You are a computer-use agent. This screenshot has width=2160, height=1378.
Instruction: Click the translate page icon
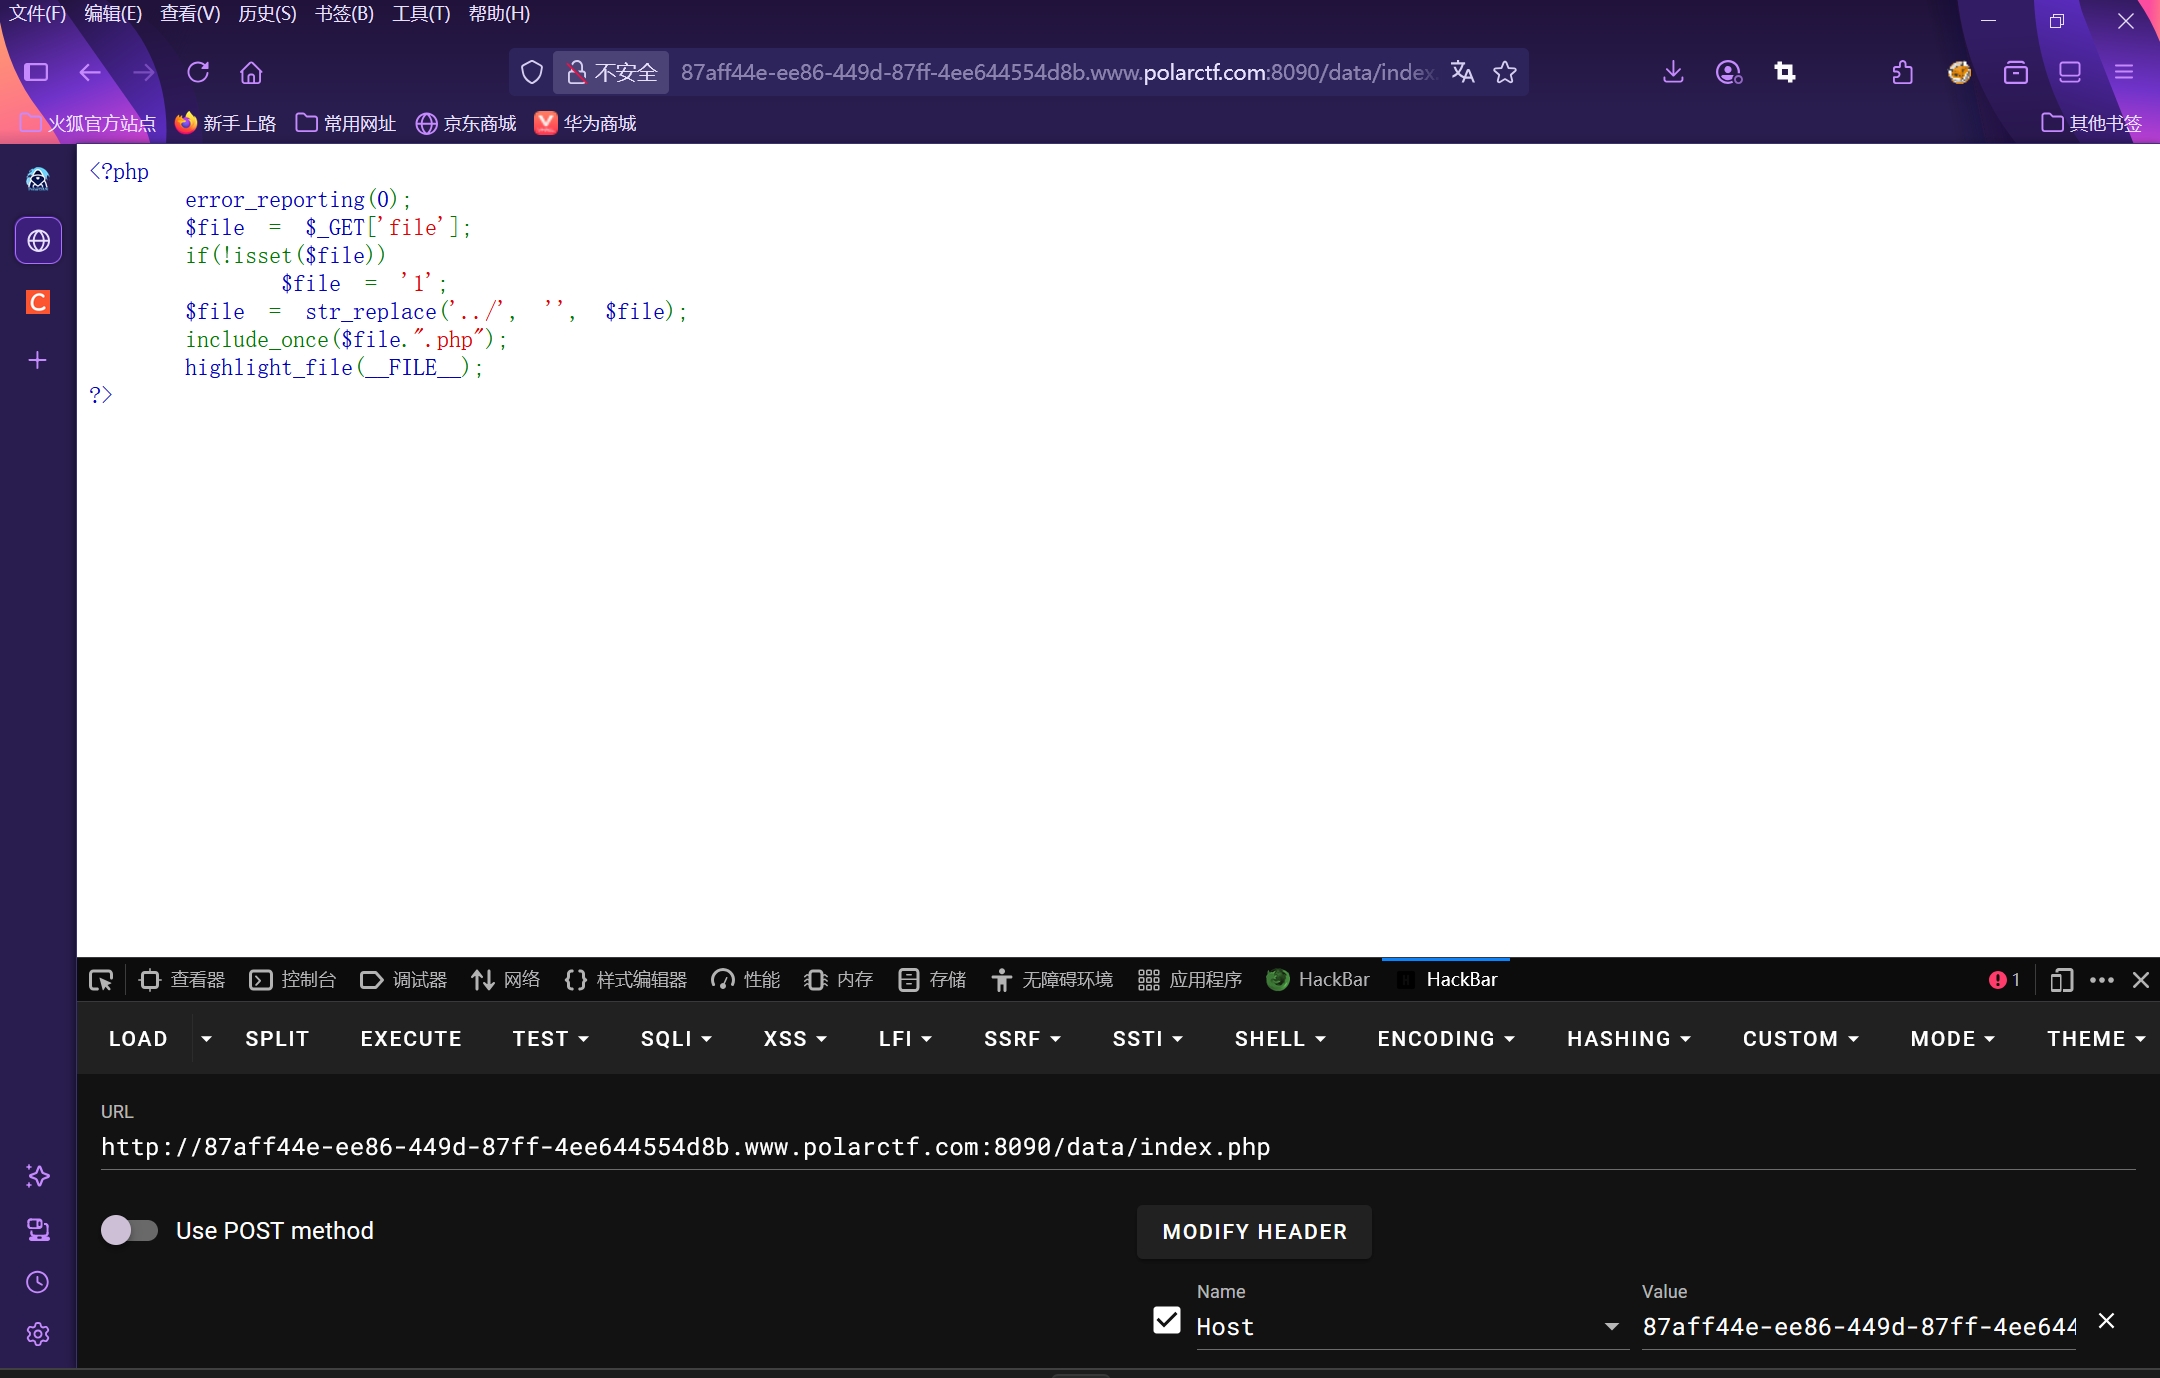click(1462, 72)
